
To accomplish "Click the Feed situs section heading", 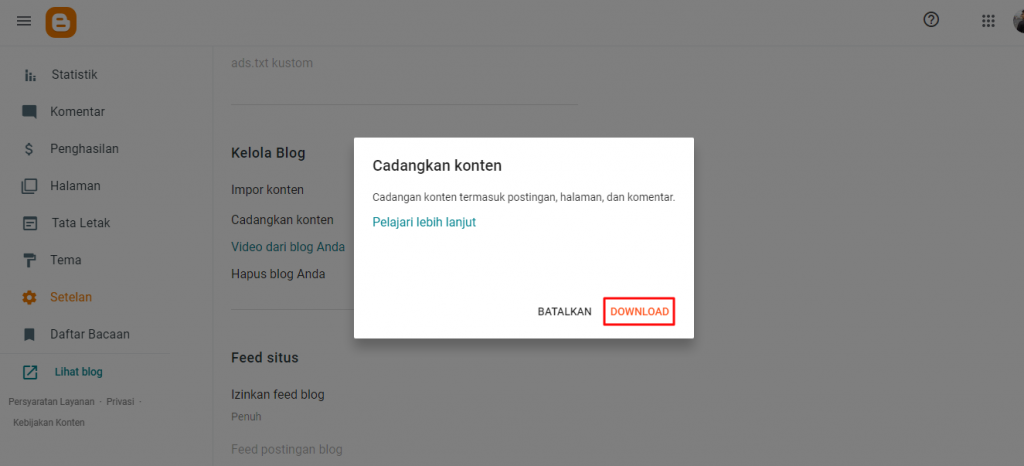I will pos(264,358).
